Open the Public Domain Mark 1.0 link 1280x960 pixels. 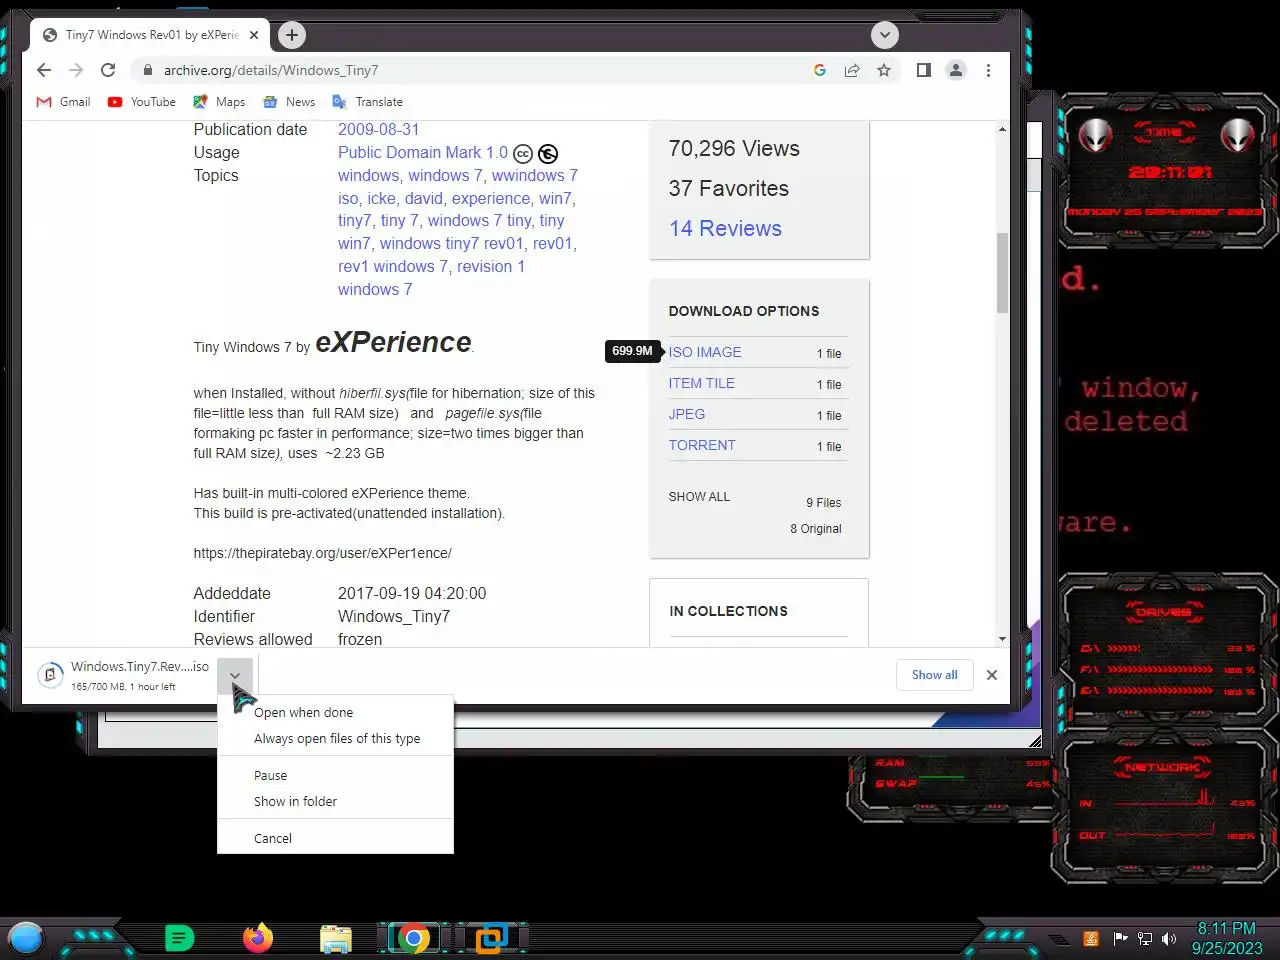pyautogui.click(x=423, y=152)
